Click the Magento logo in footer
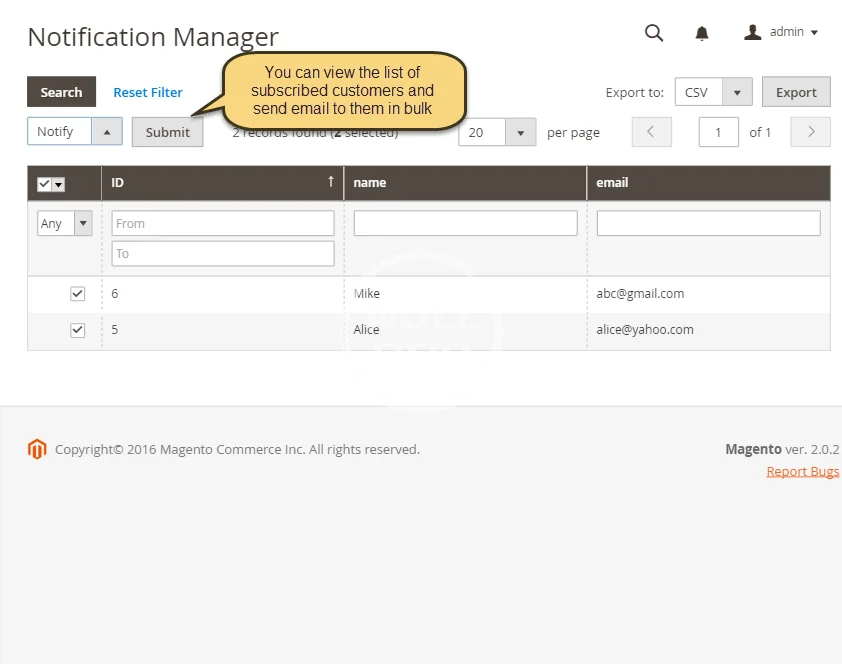This screenshot has height=664, width=842. pyautogui.click(x=37, y=450)
